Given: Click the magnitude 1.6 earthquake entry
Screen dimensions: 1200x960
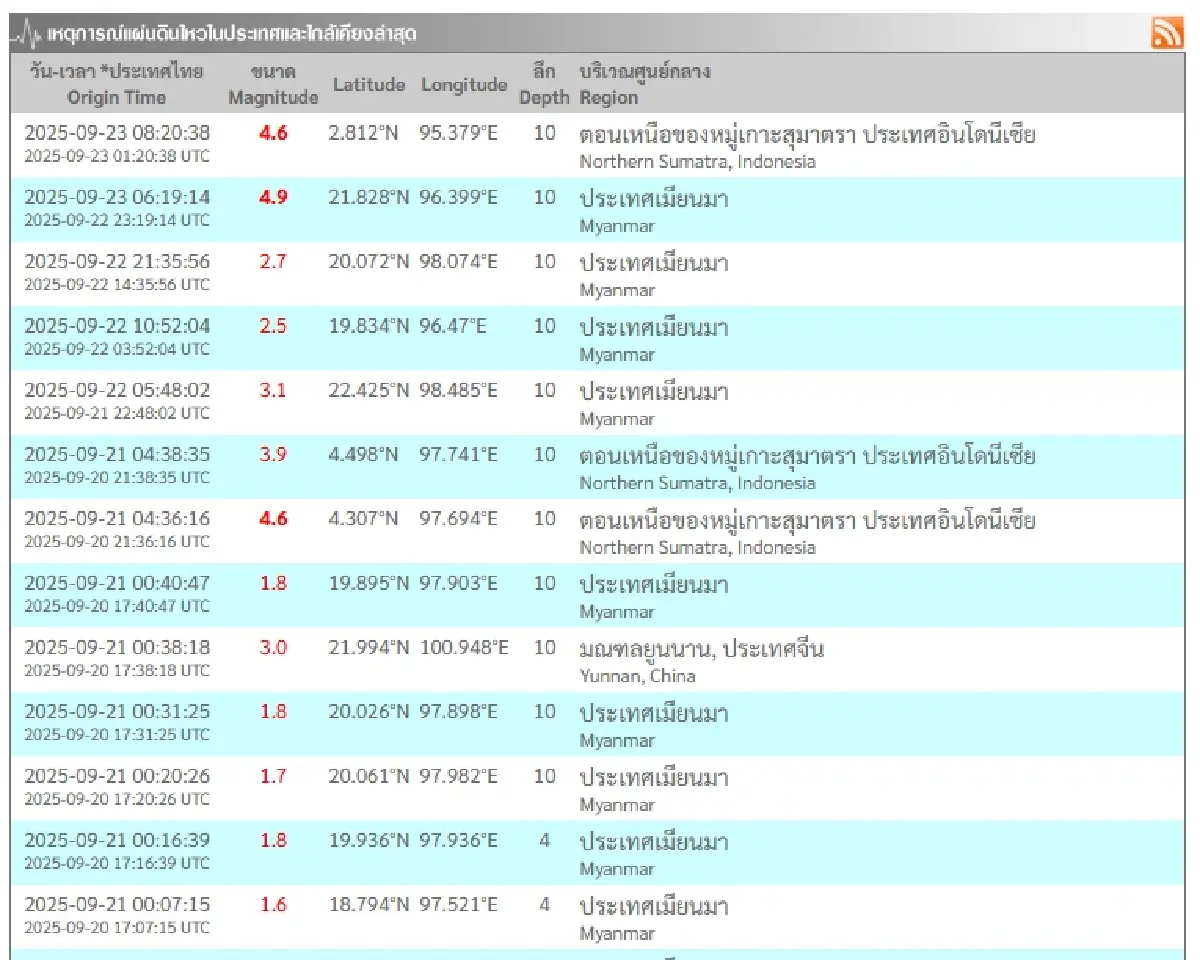Looking at the screenshot, I should (x=274, y=905).
